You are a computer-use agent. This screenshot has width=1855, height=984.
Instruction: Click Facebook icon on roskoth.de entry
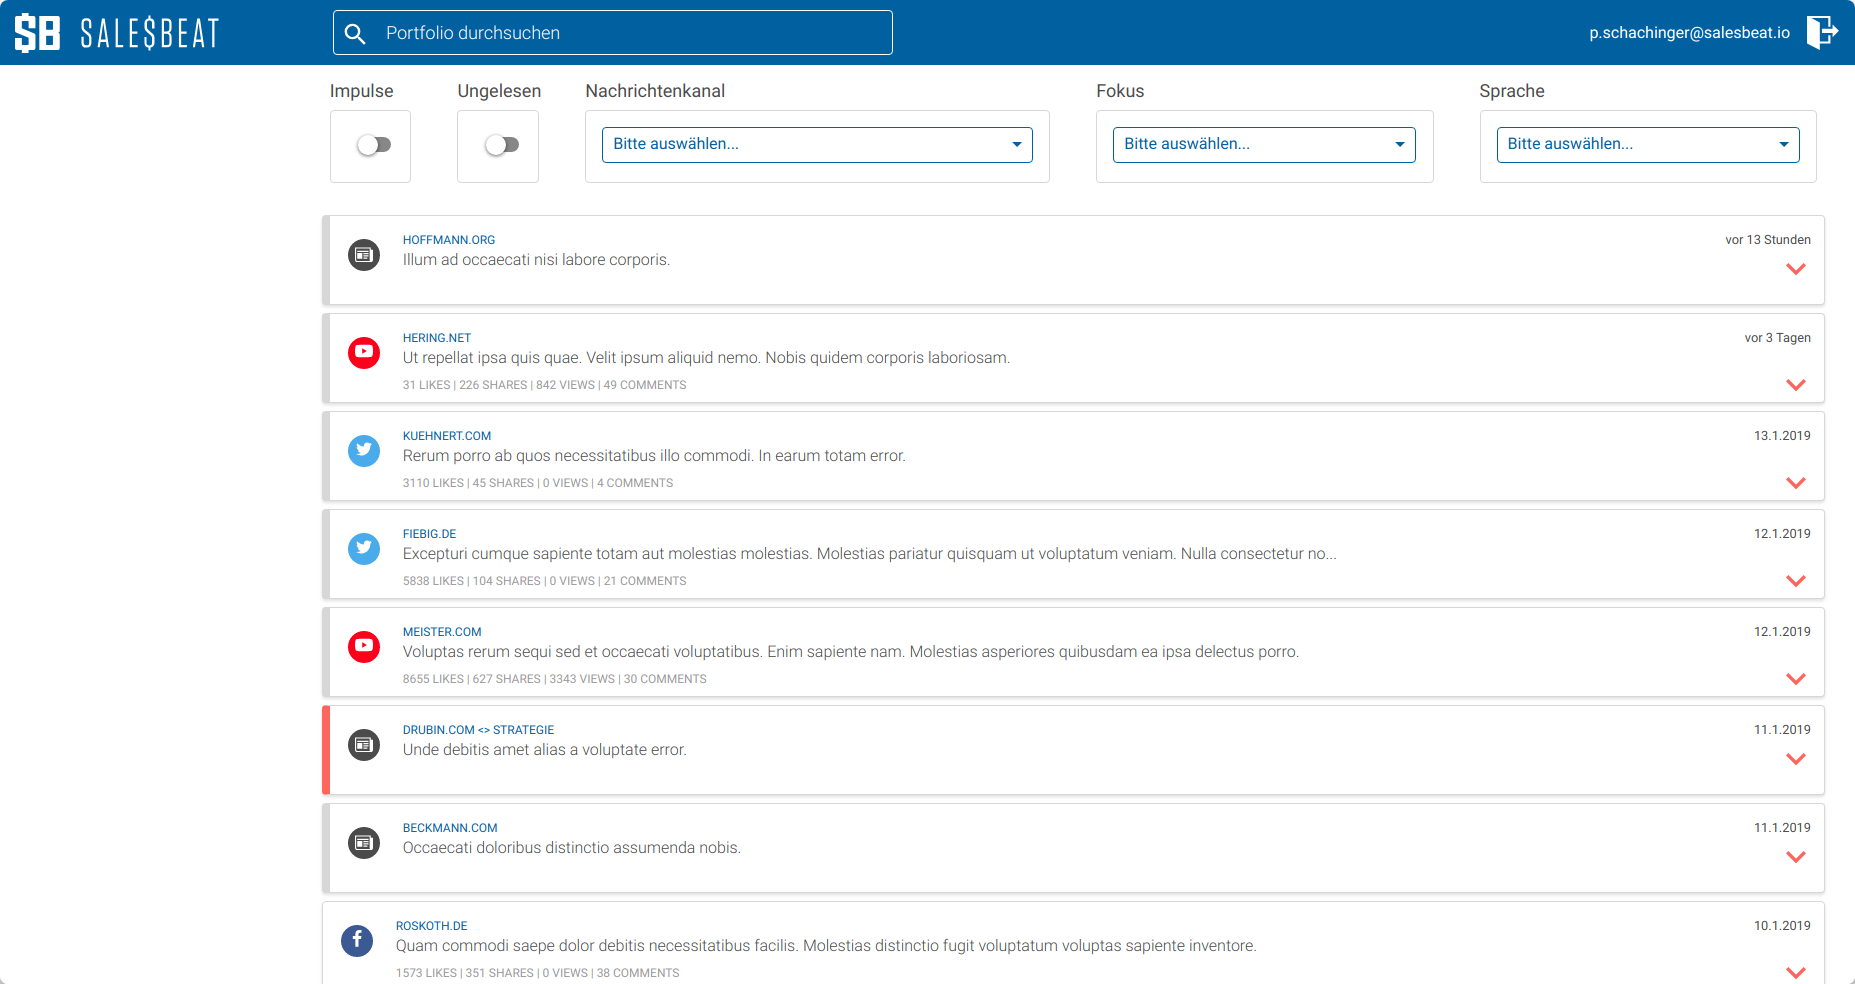357,940
